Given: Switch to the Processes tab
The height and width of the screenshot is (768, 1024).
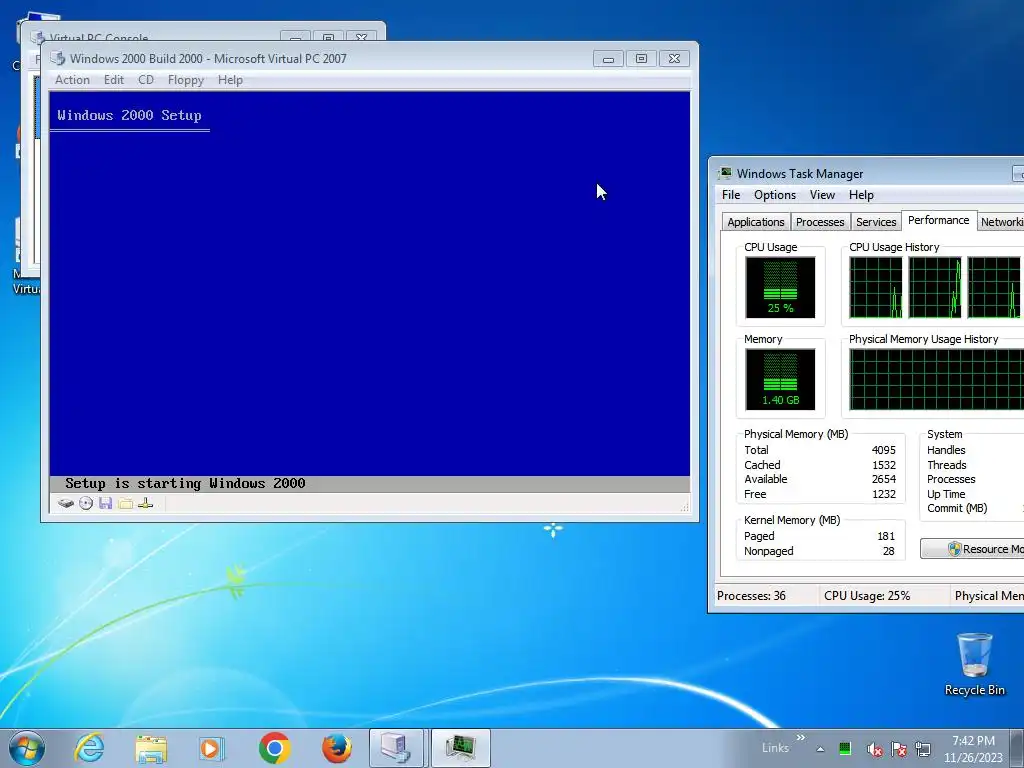Looking at the screenshot, I should 820,222.
